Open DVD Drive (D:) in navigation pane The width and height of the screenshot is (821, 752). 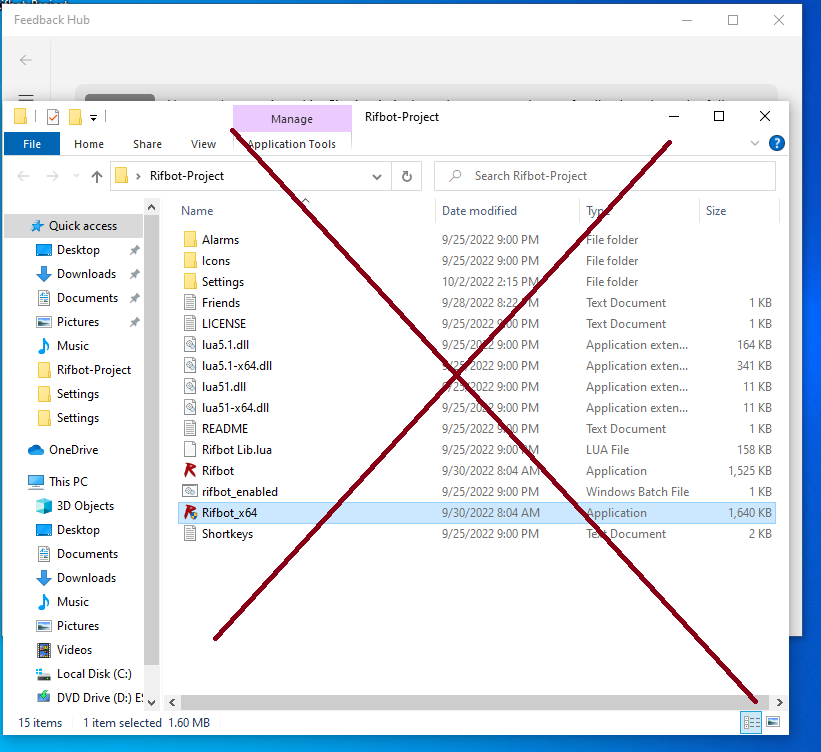point(89,698)
